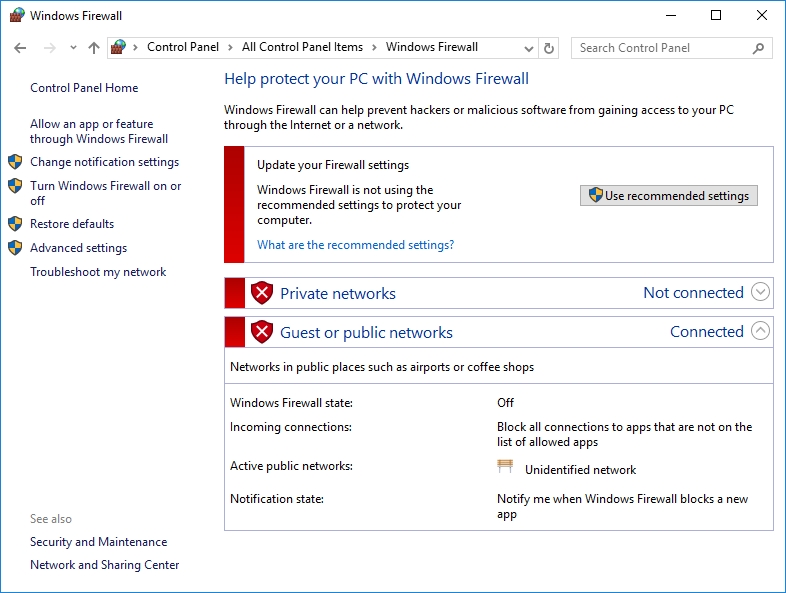The width and height of the screenshot is (786, 593).
Task: Open Control Panel Home link
Action: pyautogui.click(x=84, y=88)
